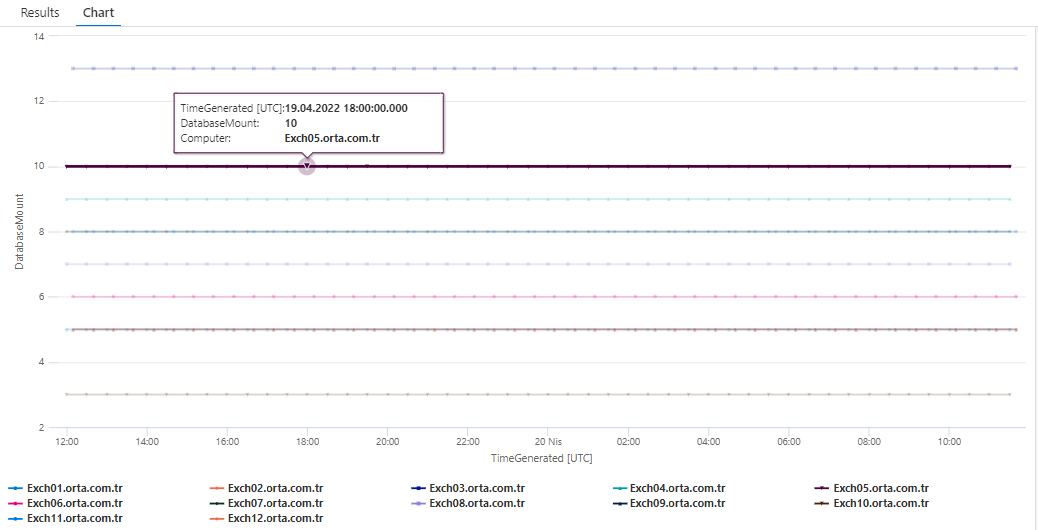Click 'Exch05.orta.com.tr' text in the tooltip
The image size is (1038, 530).
[x=332, y=138]
